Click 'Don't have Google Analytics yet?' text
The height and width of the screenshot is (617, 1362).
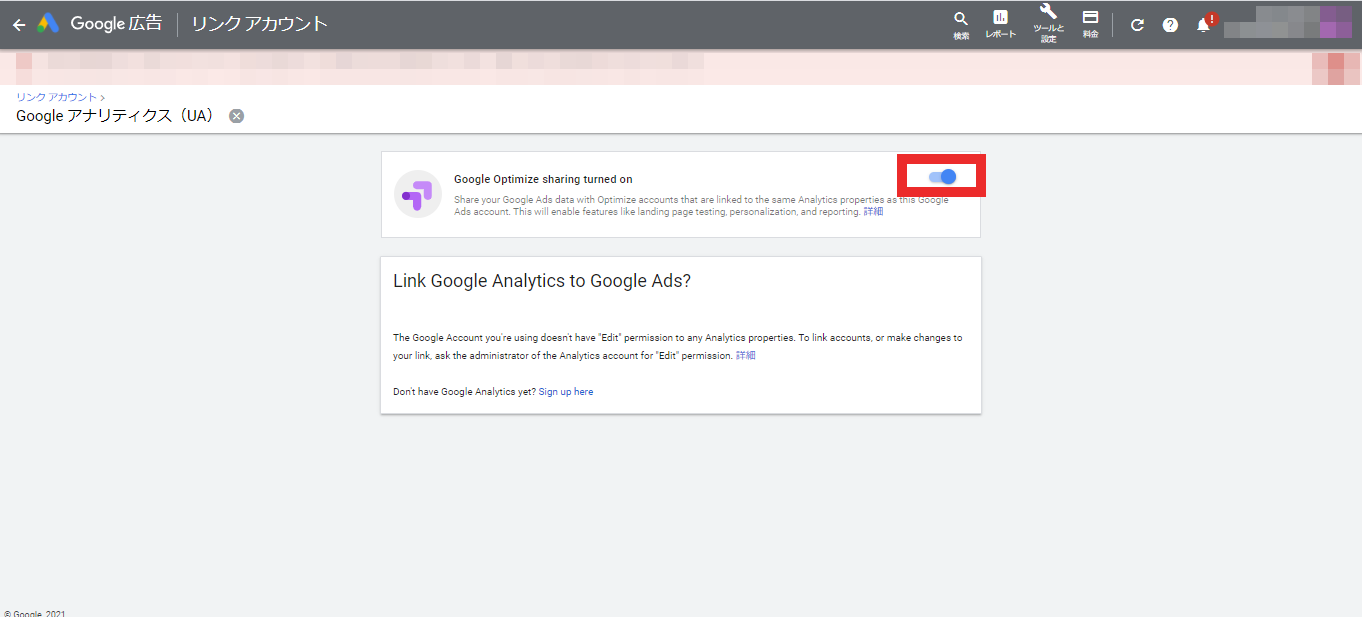pos(464,392)
